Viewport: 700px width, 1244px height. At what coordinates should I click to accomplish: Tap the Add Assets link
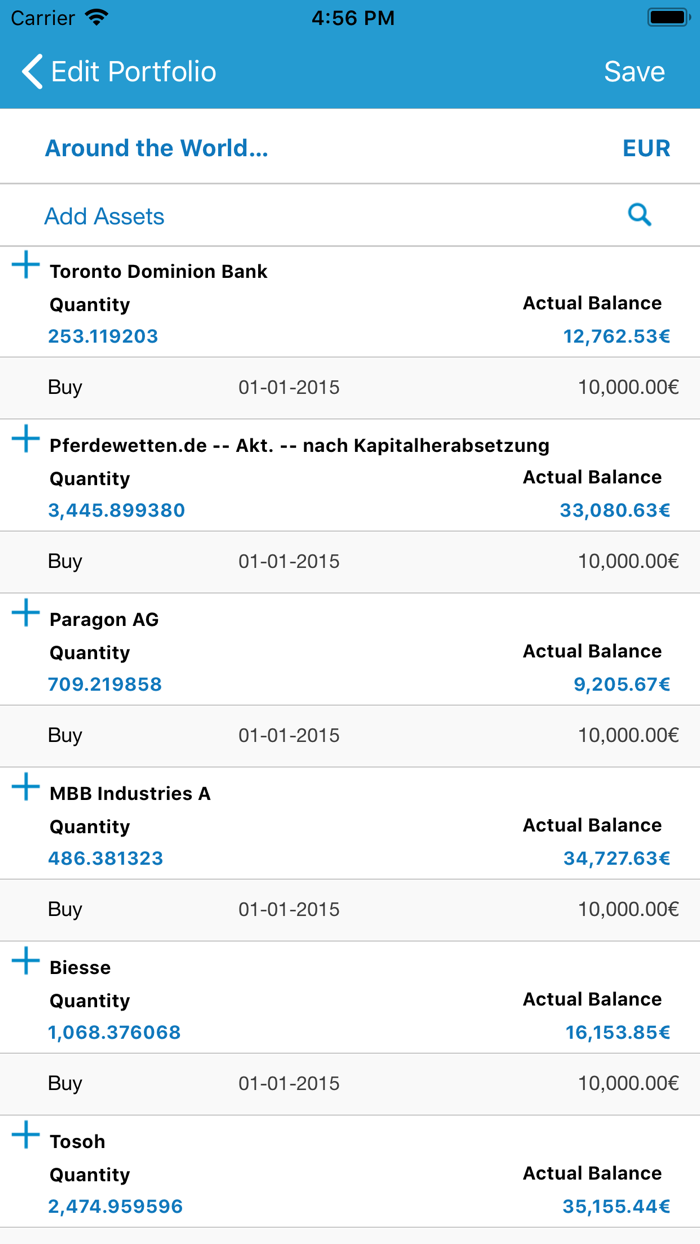point(104,216)
